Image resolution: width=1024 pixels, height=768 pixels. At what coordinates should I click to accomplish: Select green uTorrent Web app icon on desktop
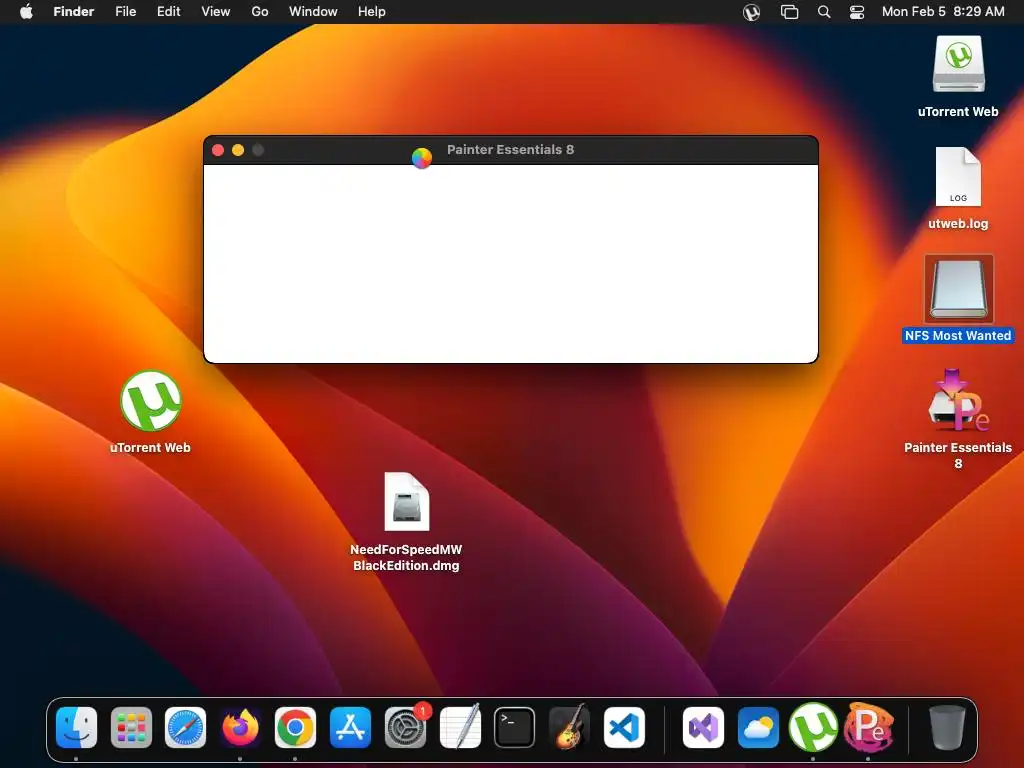(150, 401)
